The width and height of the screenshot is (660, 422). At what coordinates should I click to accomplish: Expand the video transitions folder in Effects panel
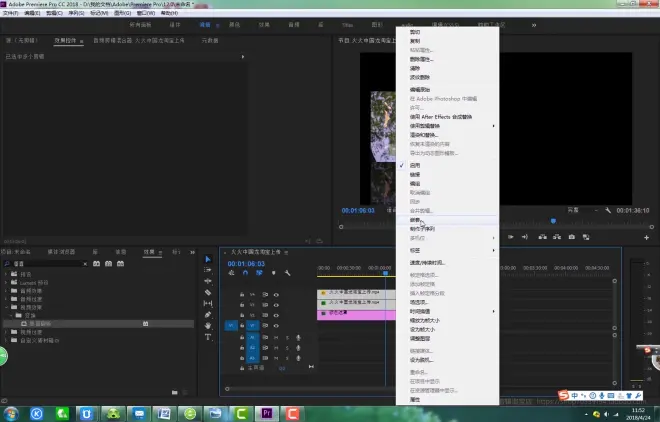(6, 332)
